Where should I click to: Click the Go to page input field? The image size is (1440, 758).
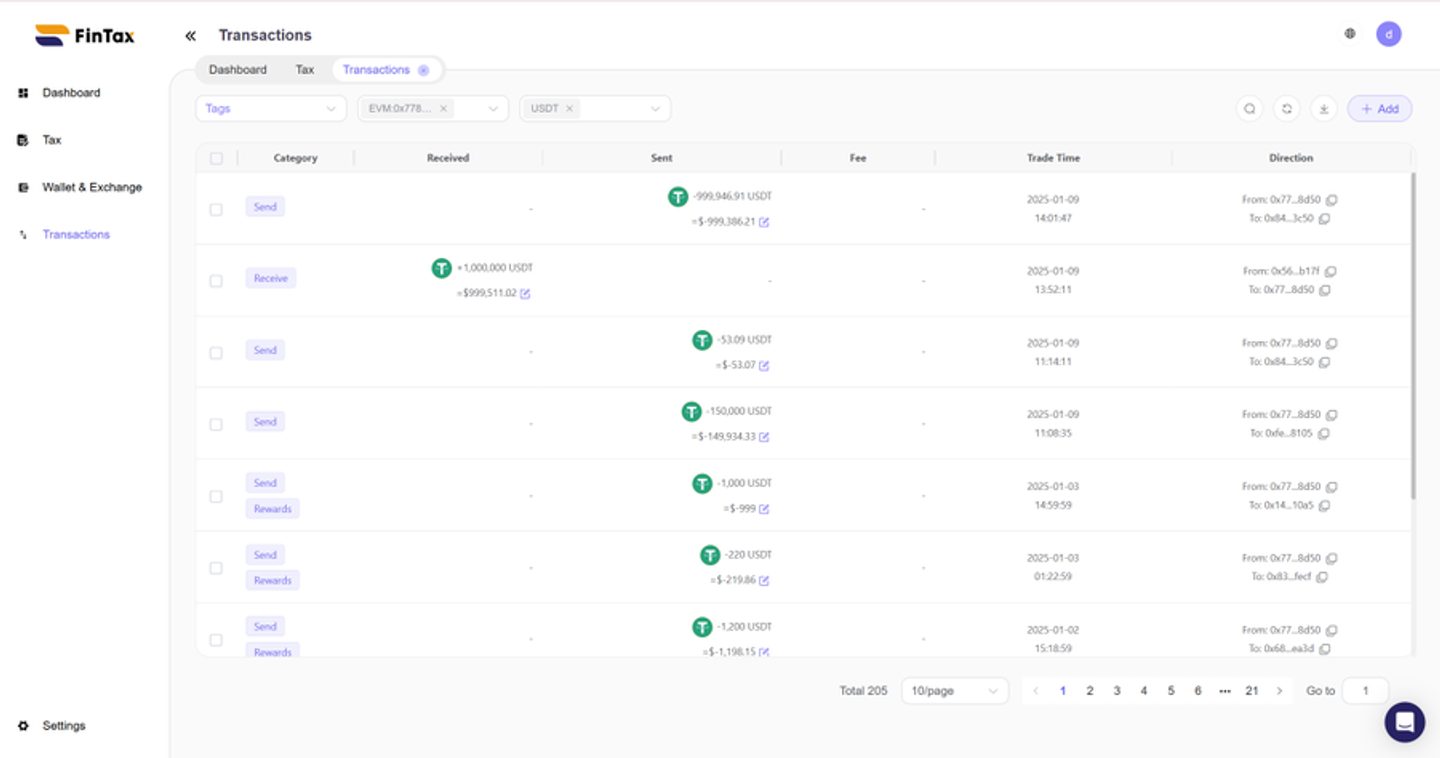[x=1365, y=691]
